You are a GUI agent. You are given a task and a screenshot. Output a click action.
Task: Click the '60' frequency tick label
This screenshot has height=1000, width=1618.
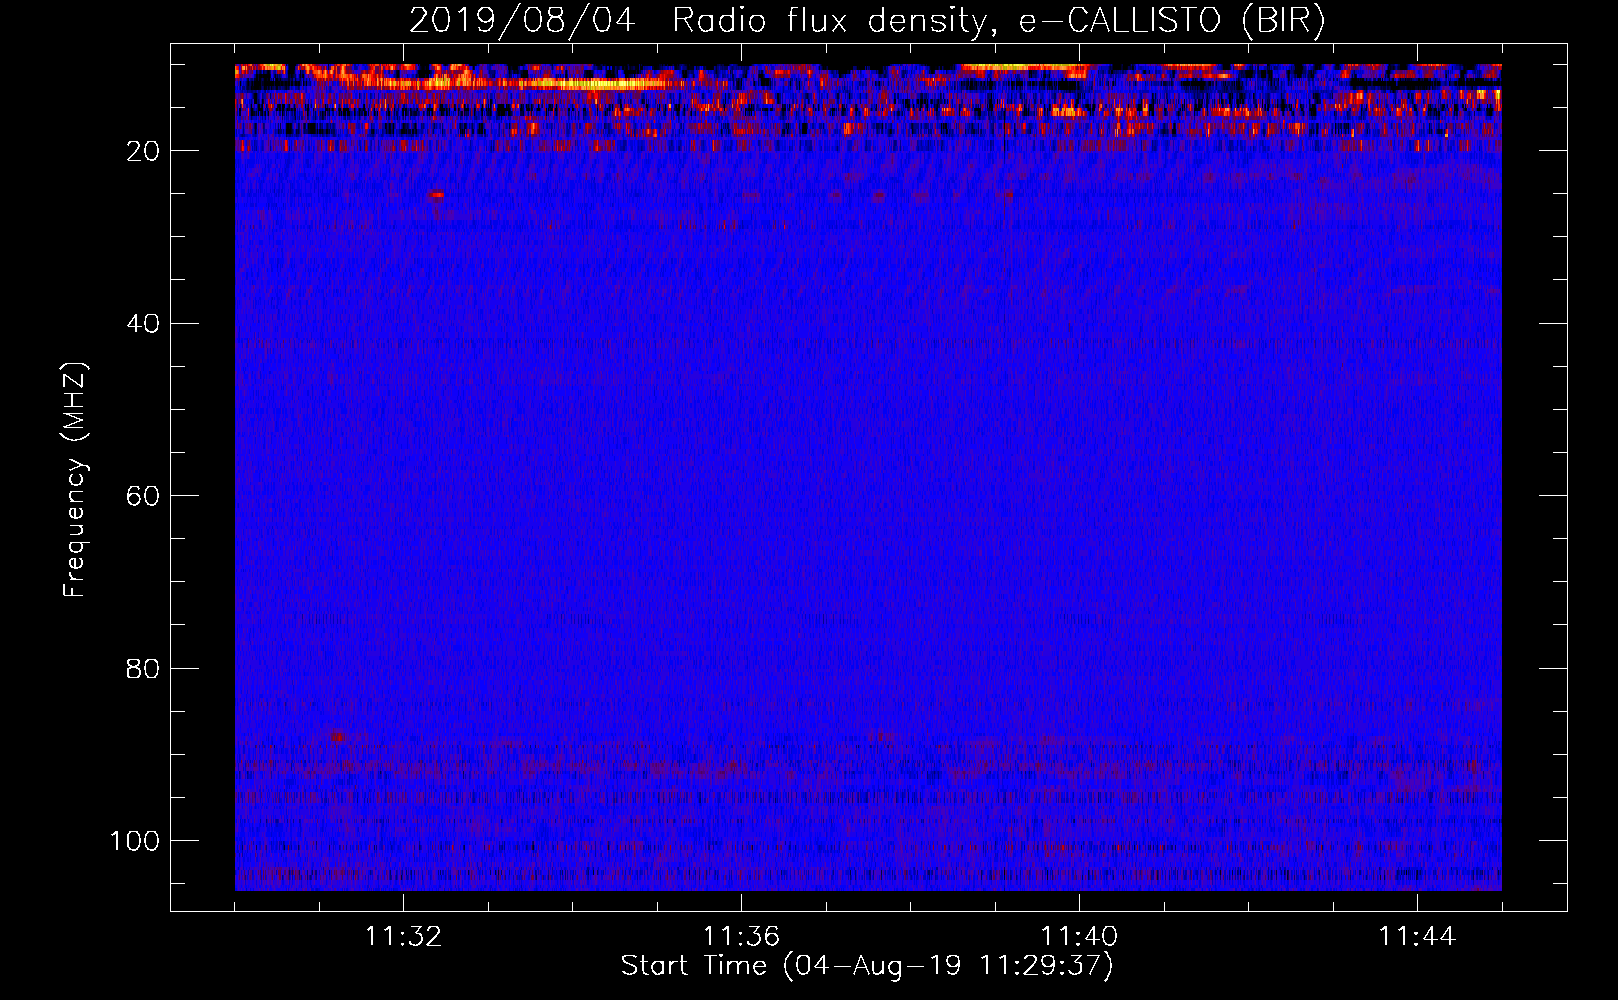click(143, 496)
